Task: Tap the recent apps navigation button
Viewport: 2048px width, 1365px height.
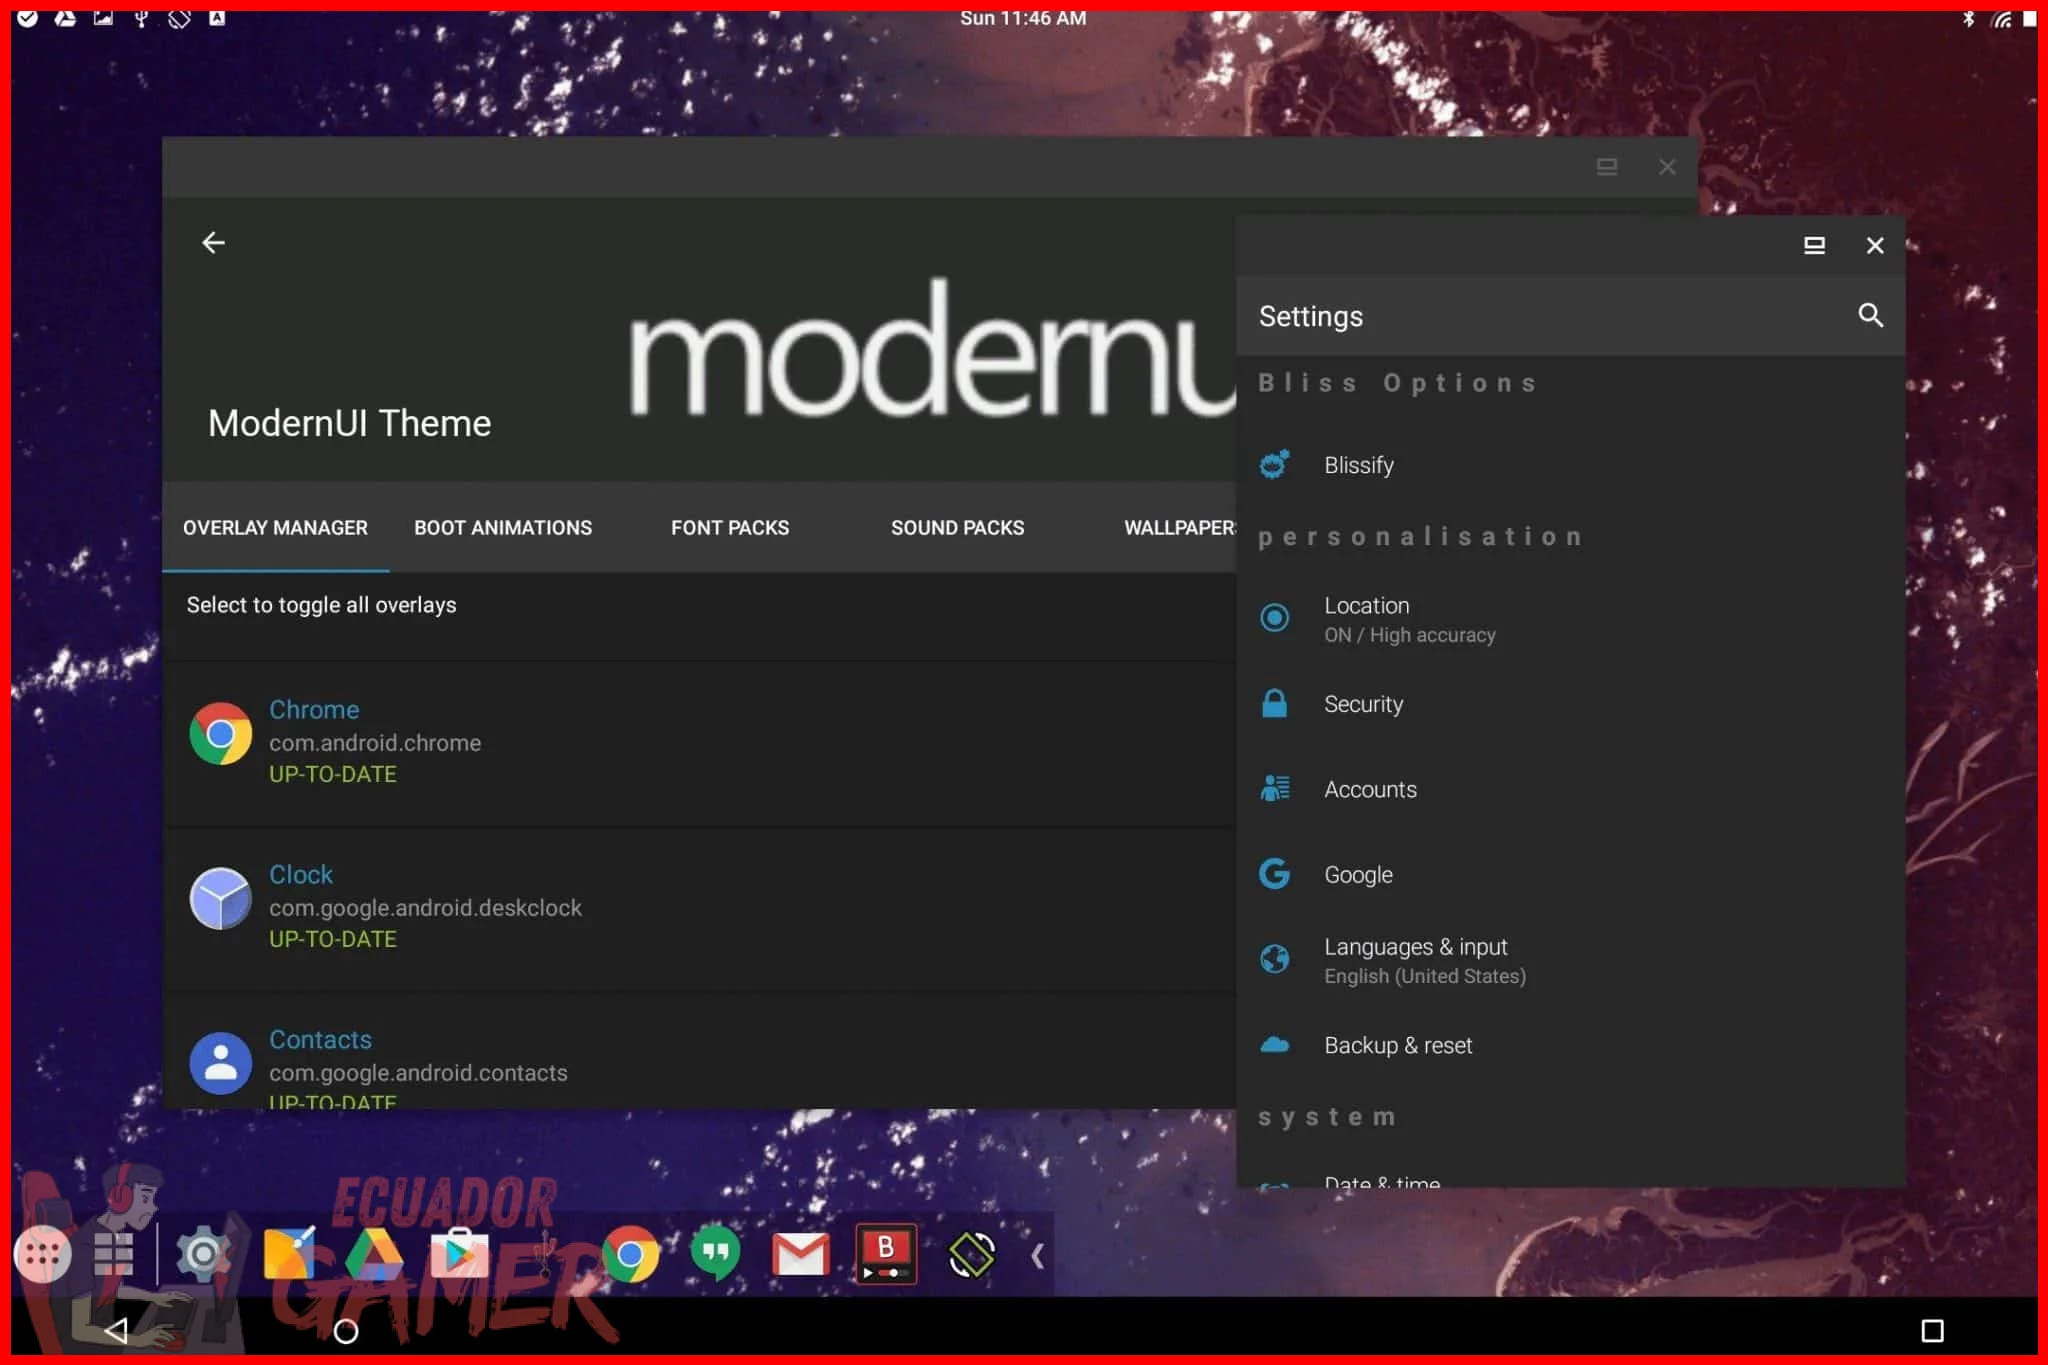Action: pos(1932,1330)
